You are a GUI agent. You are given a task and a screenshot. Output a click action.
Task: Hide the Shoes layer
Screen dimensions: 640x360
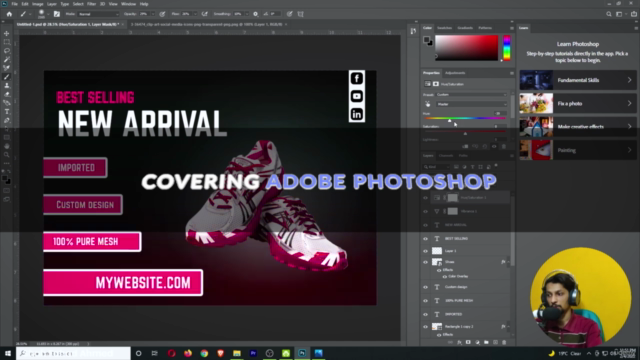(425, 262)
